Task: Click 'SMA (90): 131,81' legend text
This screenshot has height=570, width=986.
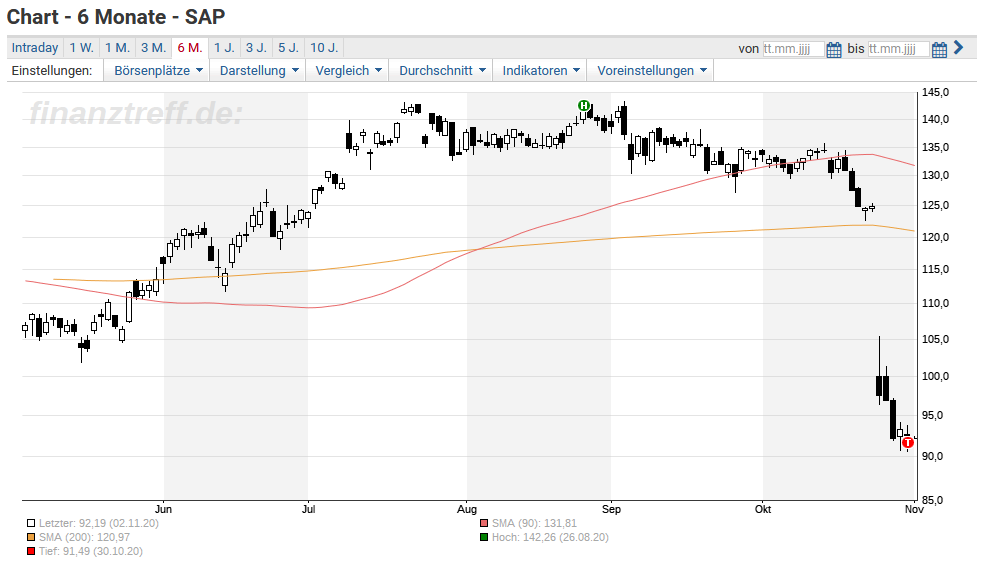Action: click(534, 523)
